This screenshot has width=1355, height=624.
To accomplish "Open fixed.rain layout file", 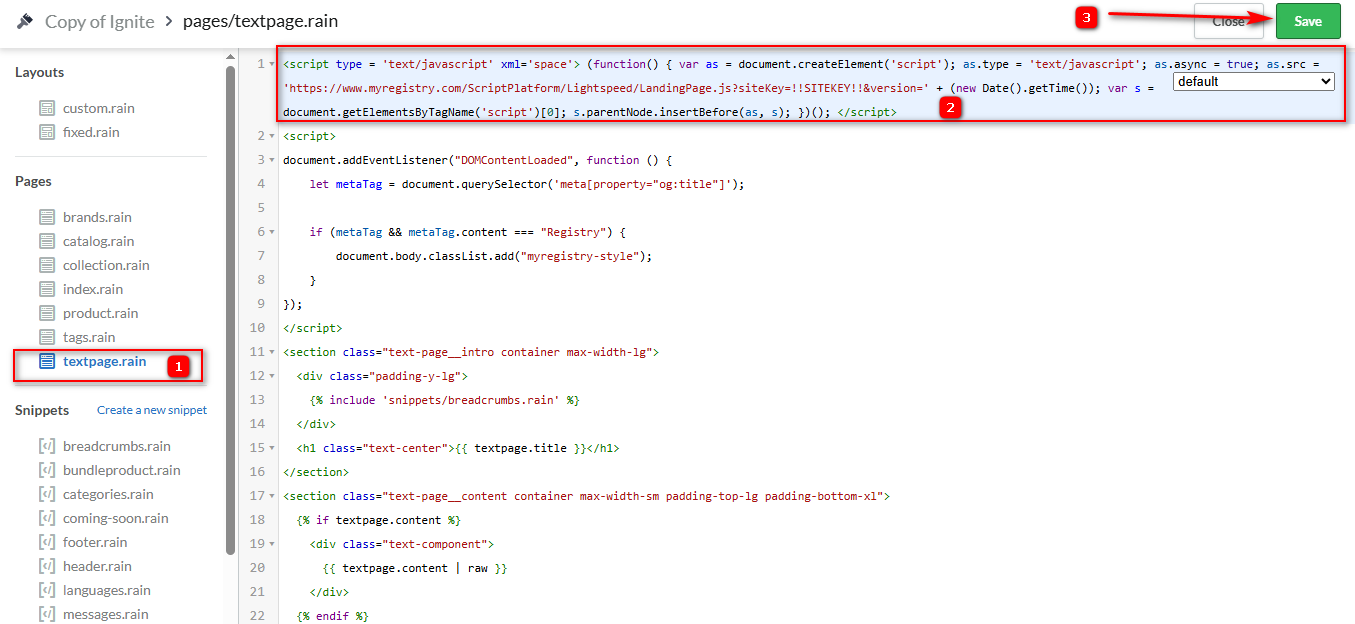I will coord(91,132).
